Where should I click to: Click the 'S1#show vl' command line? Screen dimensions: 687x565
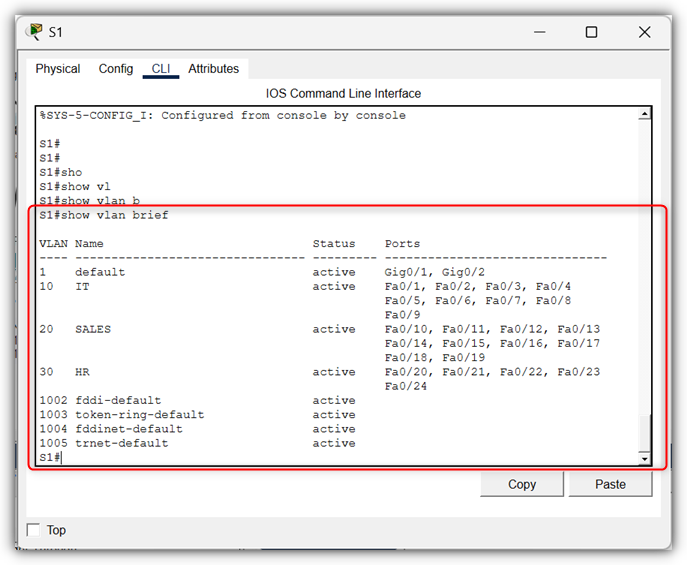pyautogui.click(x=75, y=187)
